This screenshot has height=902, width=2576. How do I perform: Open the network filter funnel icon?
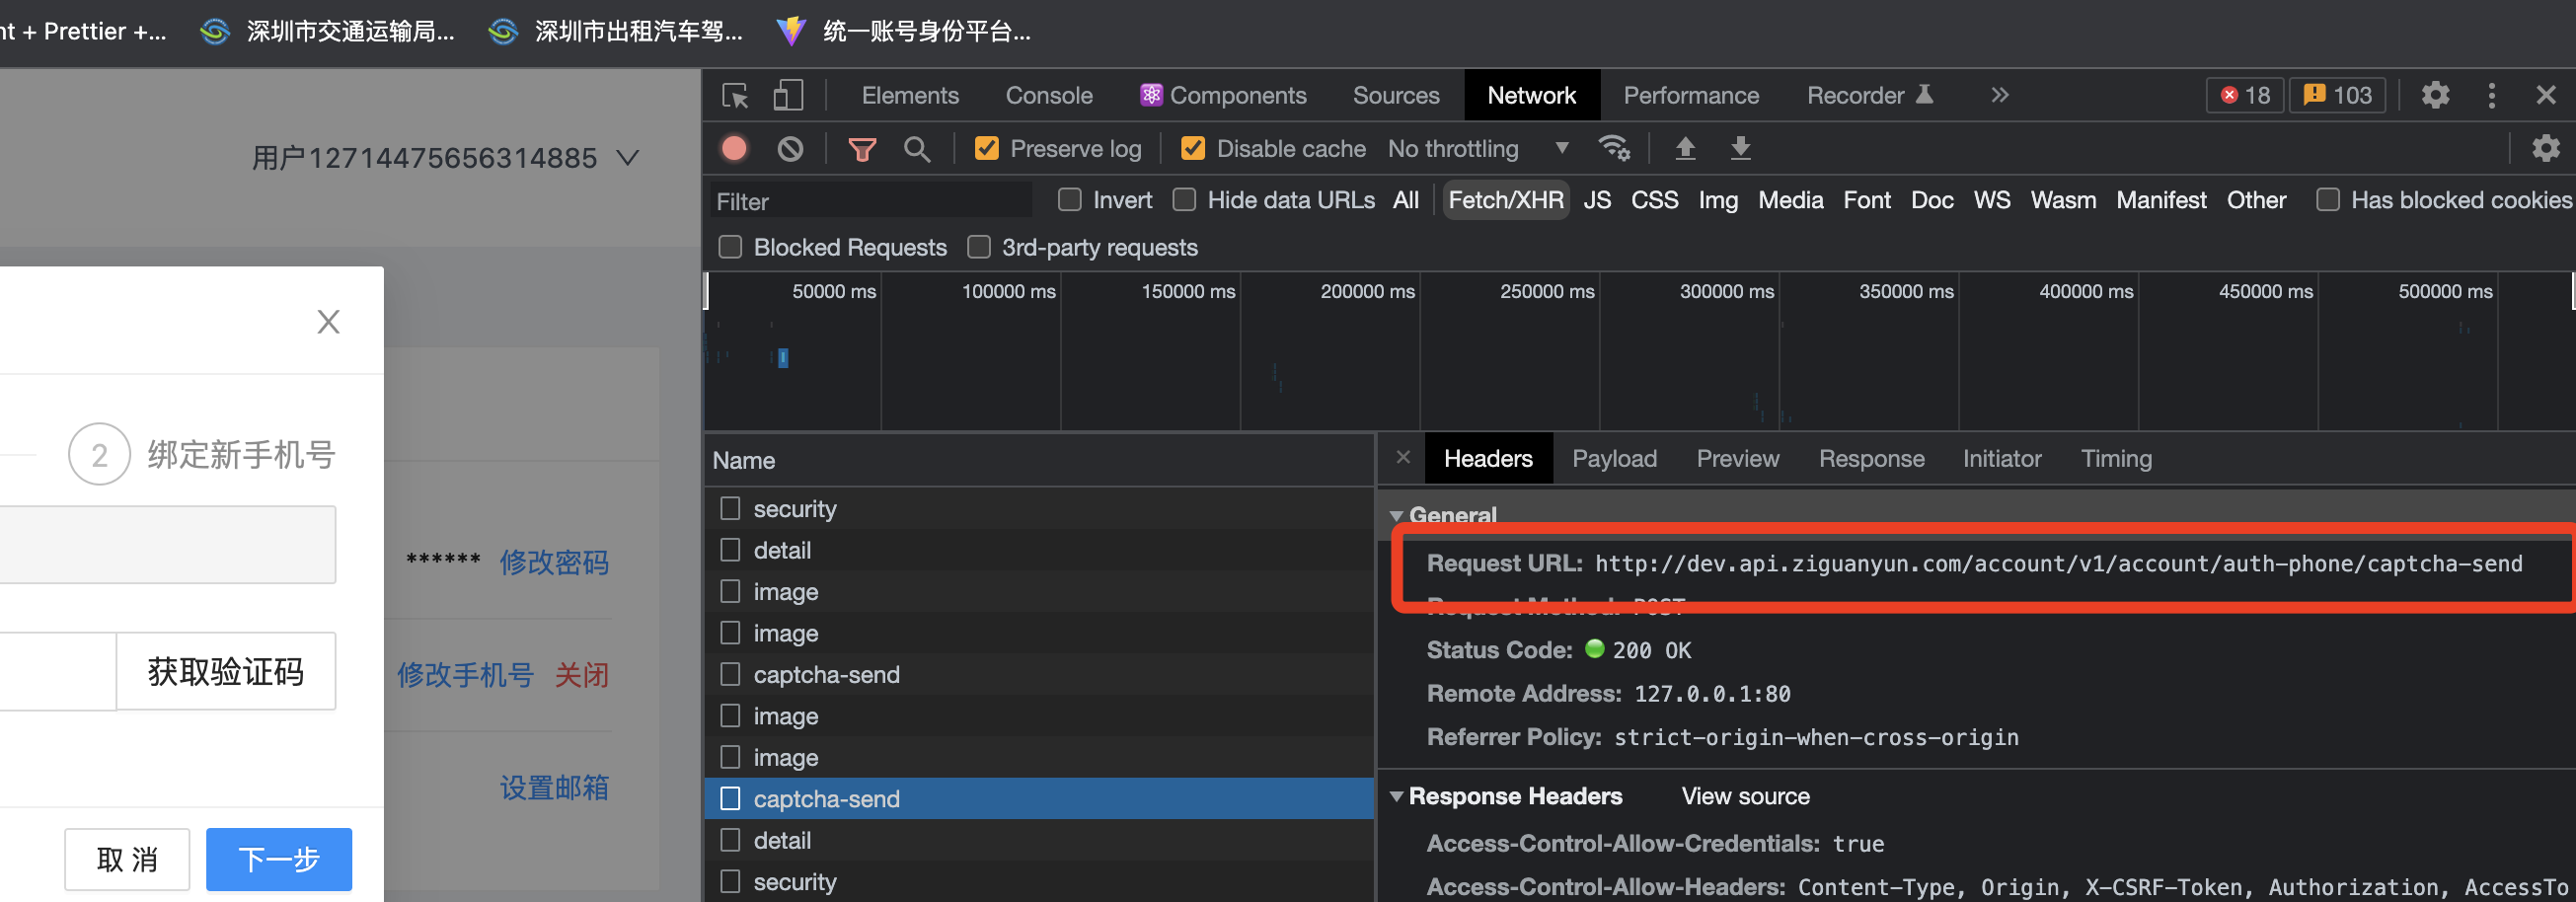coord(862,148)
